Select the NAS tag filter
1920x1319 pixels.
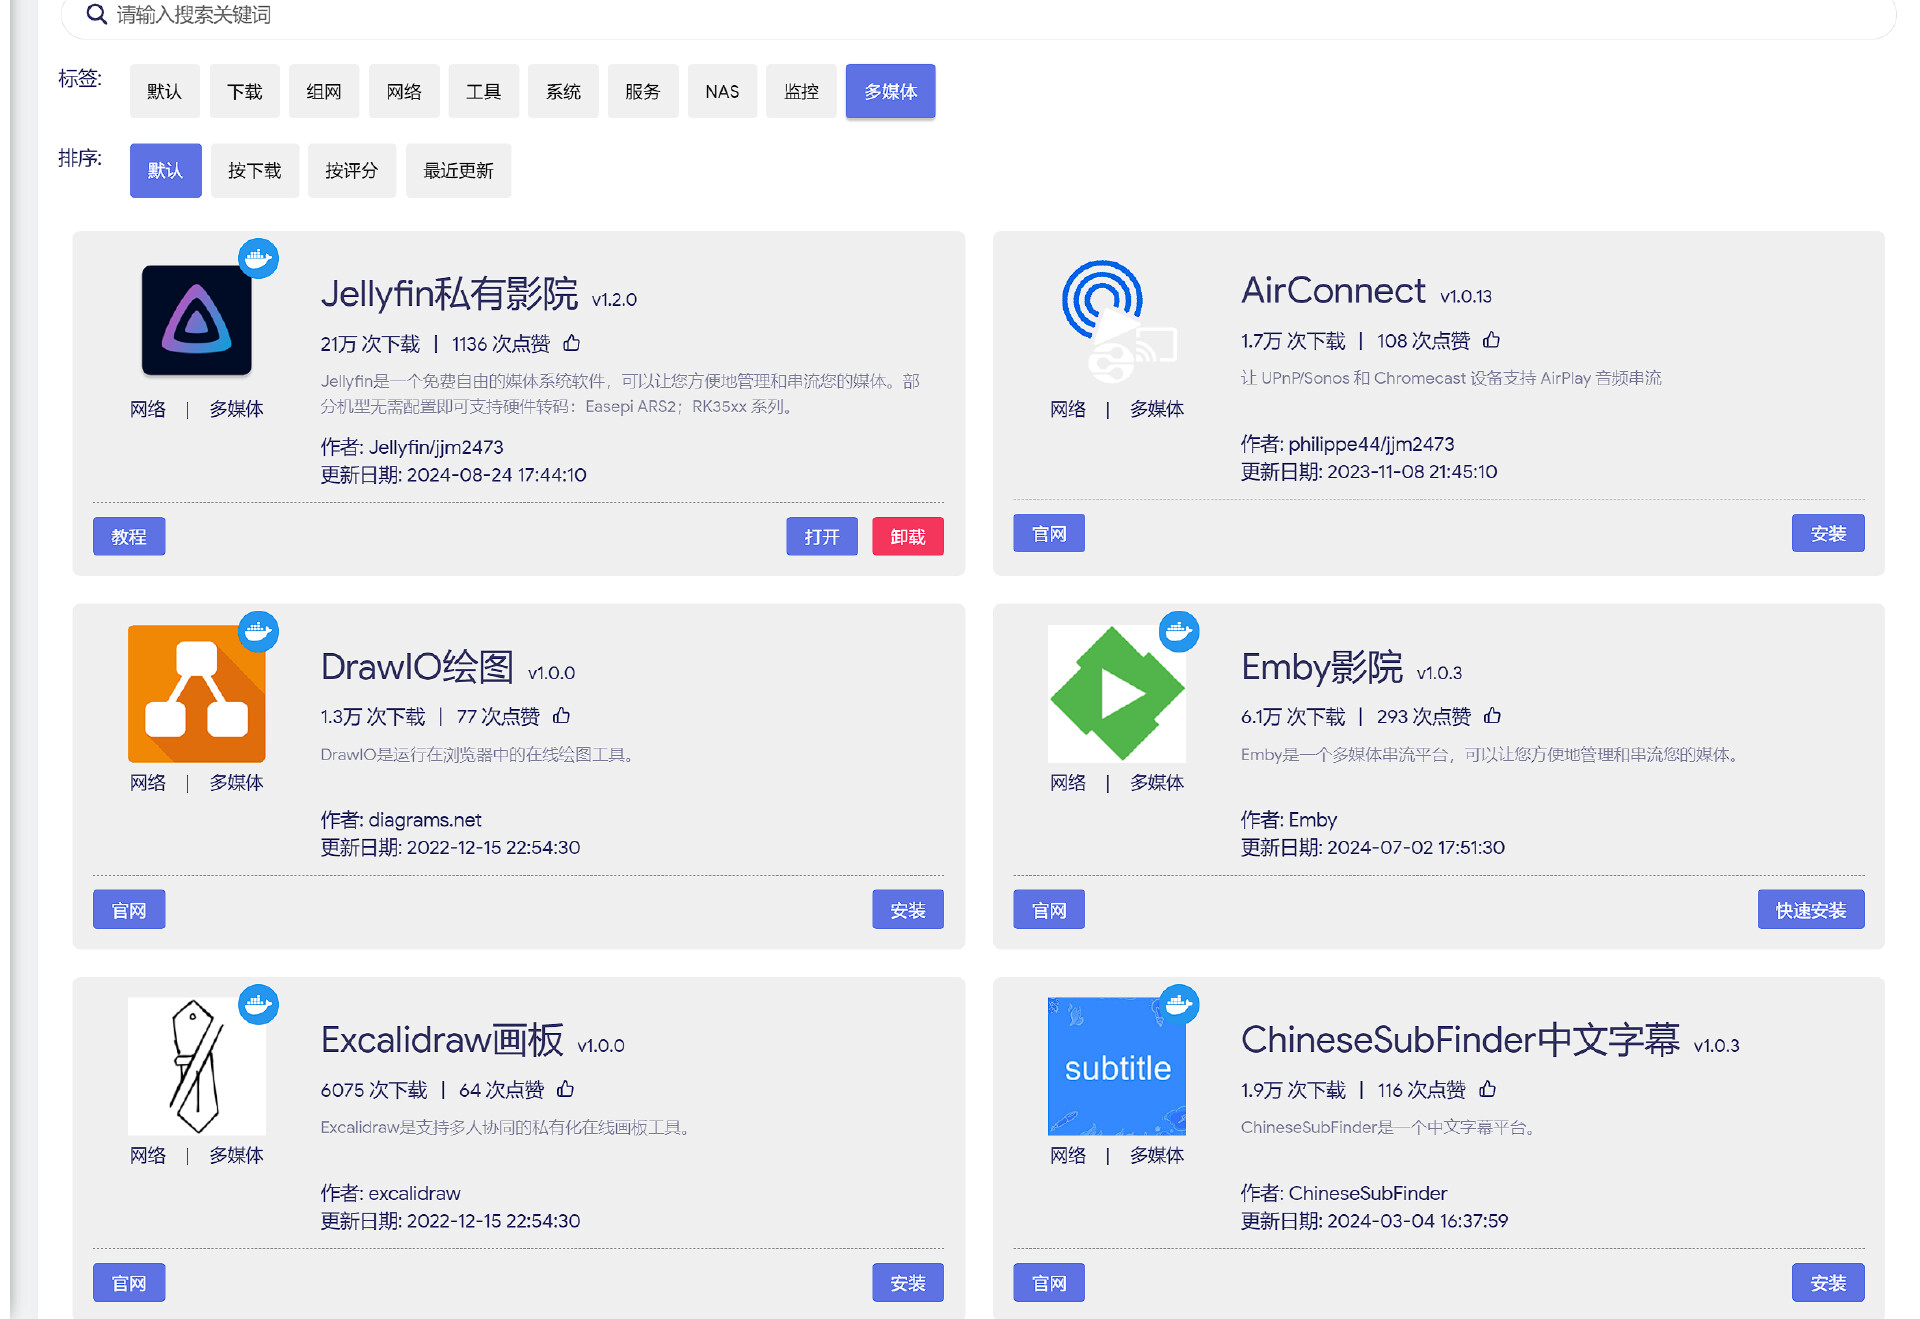(722, 91)
